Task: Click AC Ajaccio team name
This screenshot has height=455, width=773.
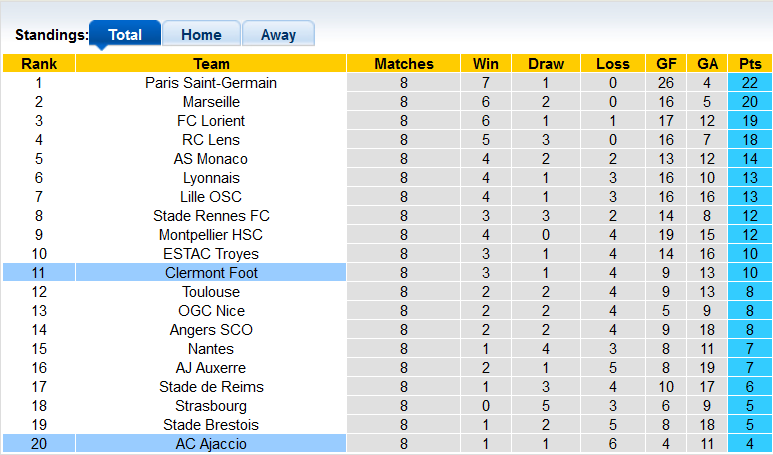Action: pos(211,444)
